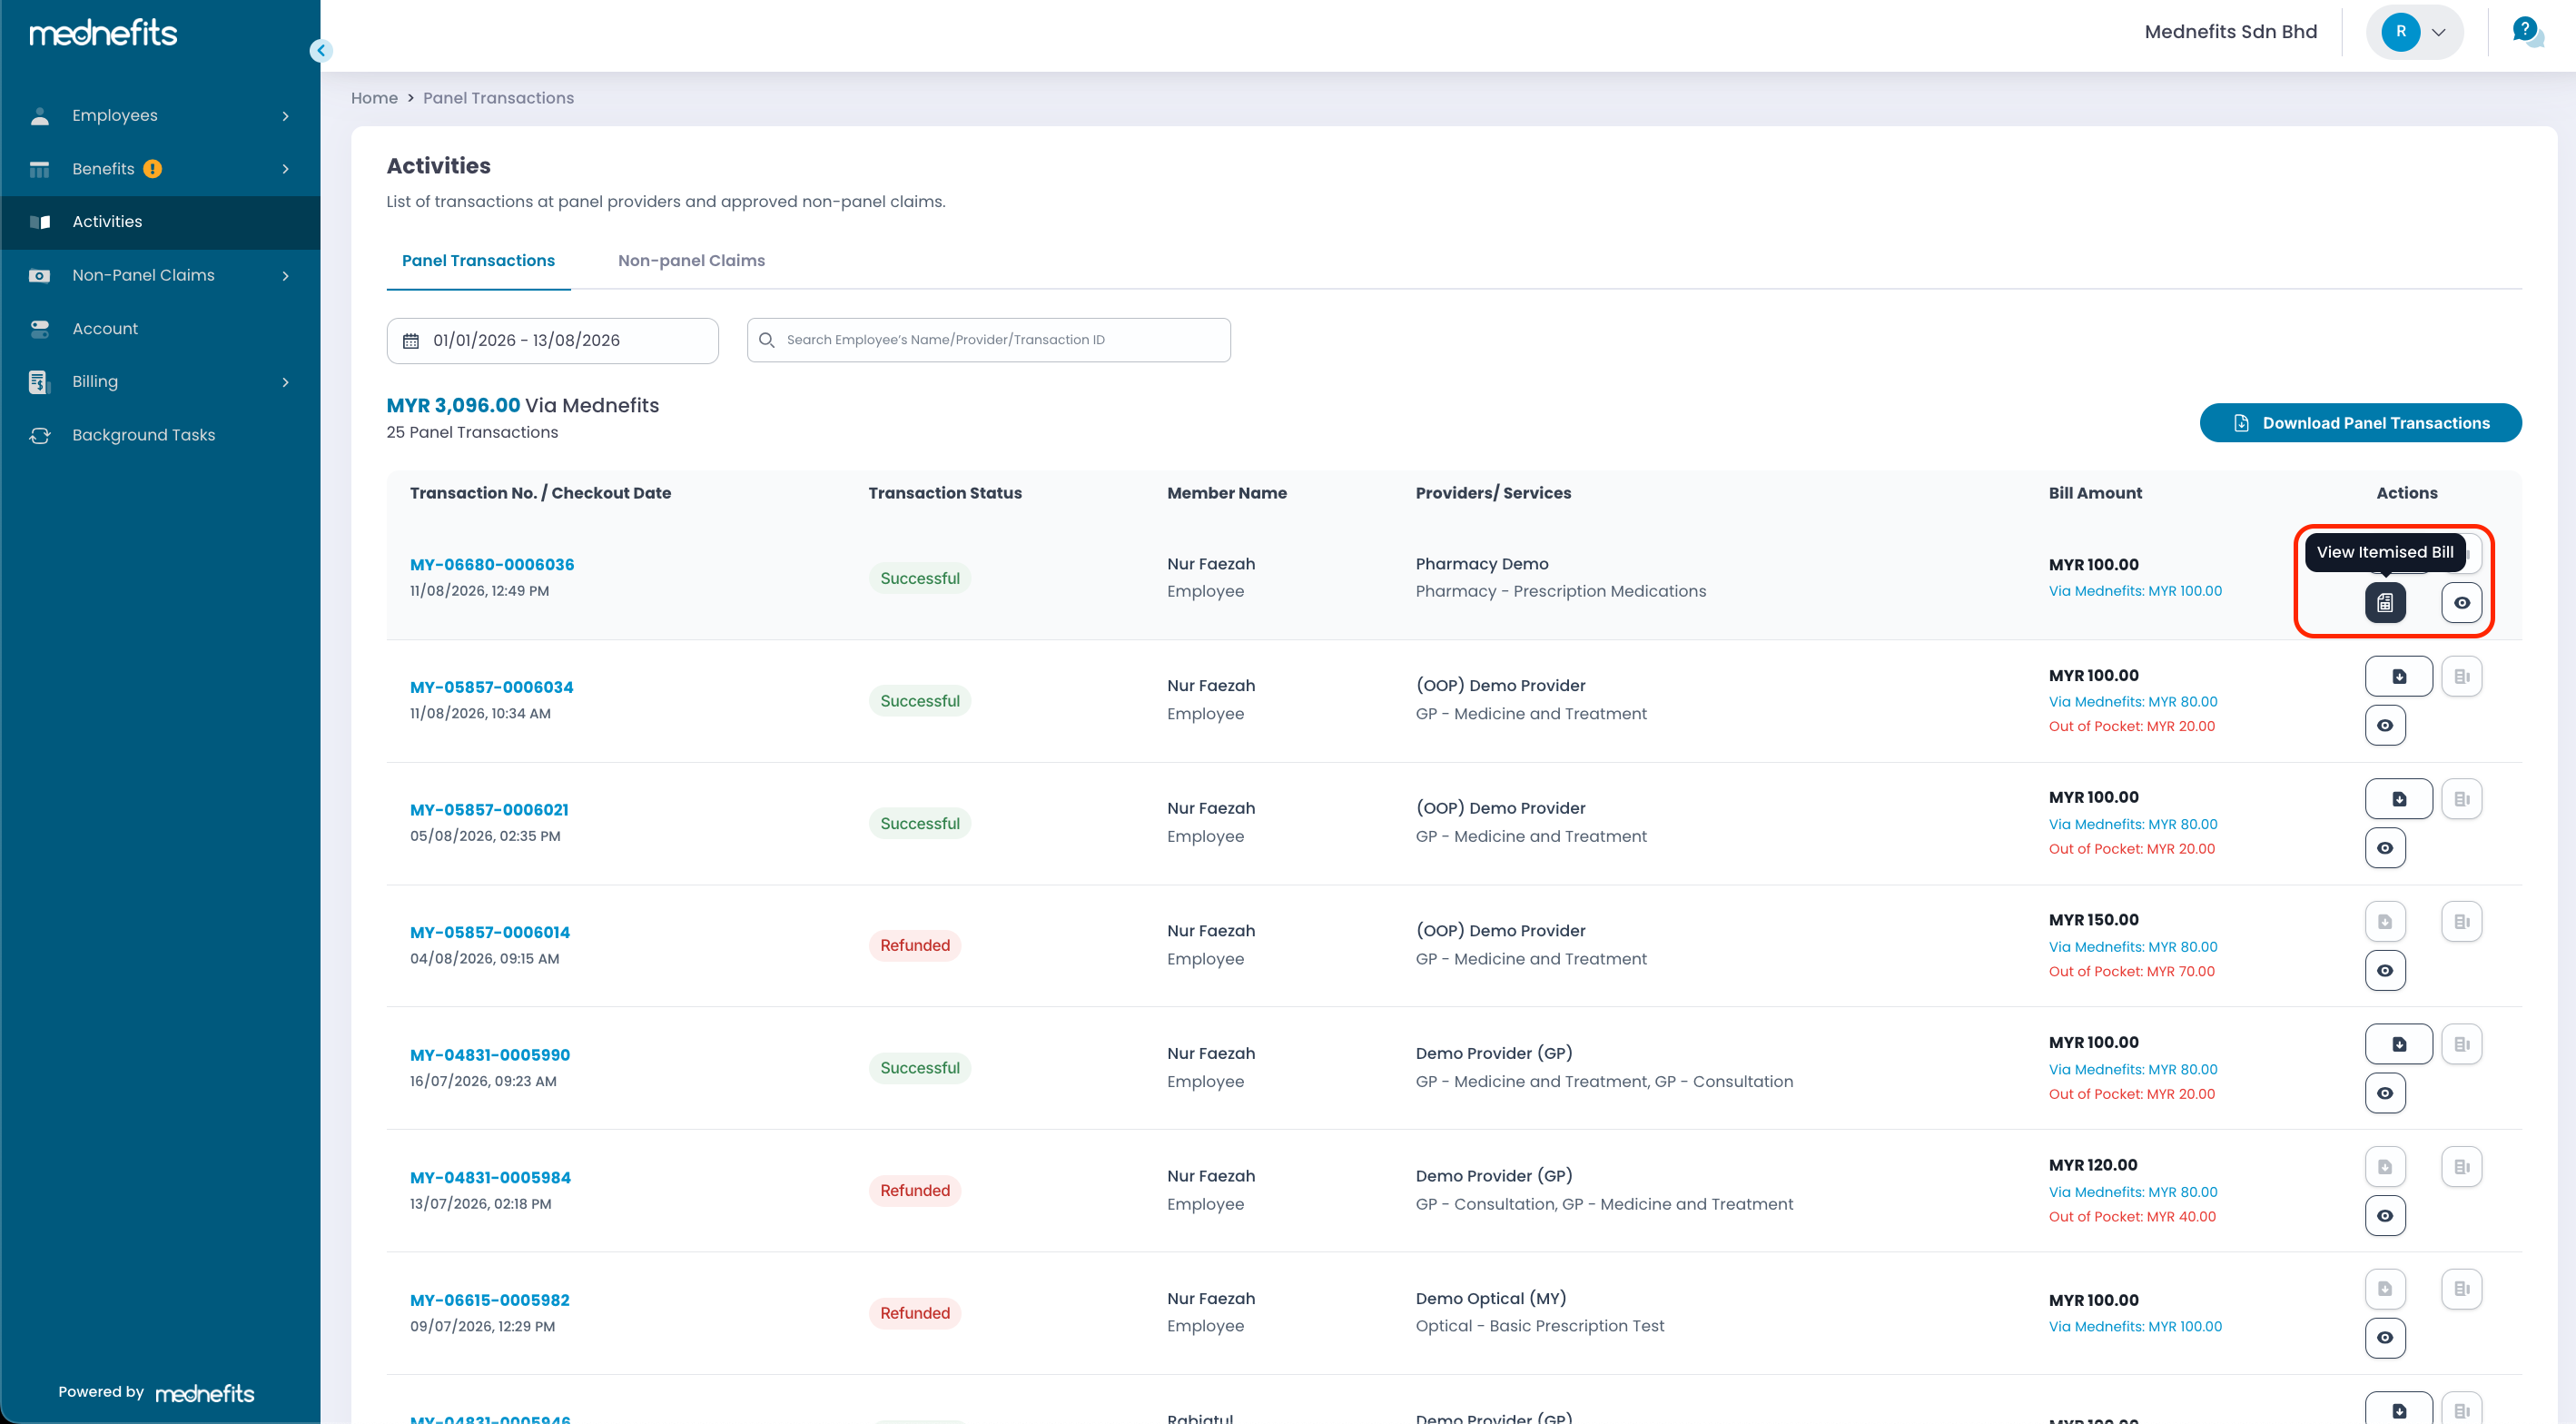Open transaction link MY-05857-0006021

[489, 809]
